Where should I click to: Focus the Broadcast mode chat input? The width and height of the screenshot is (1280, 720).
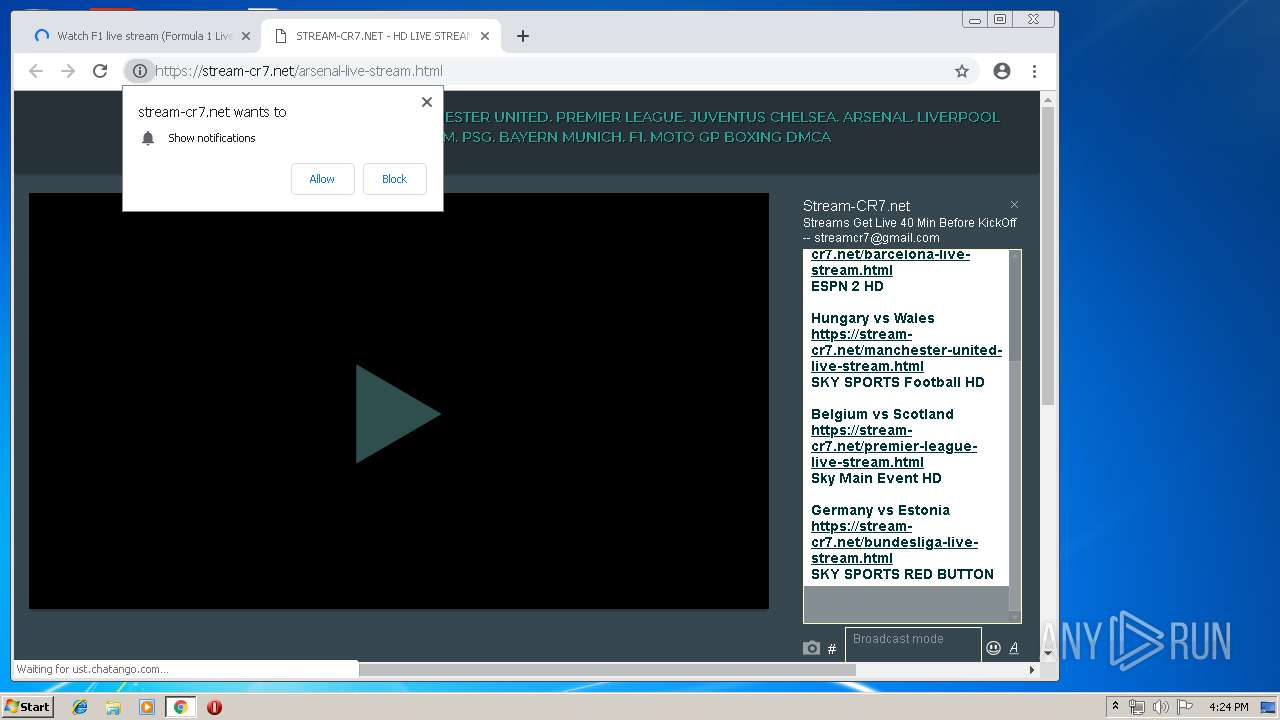(913, 644)
